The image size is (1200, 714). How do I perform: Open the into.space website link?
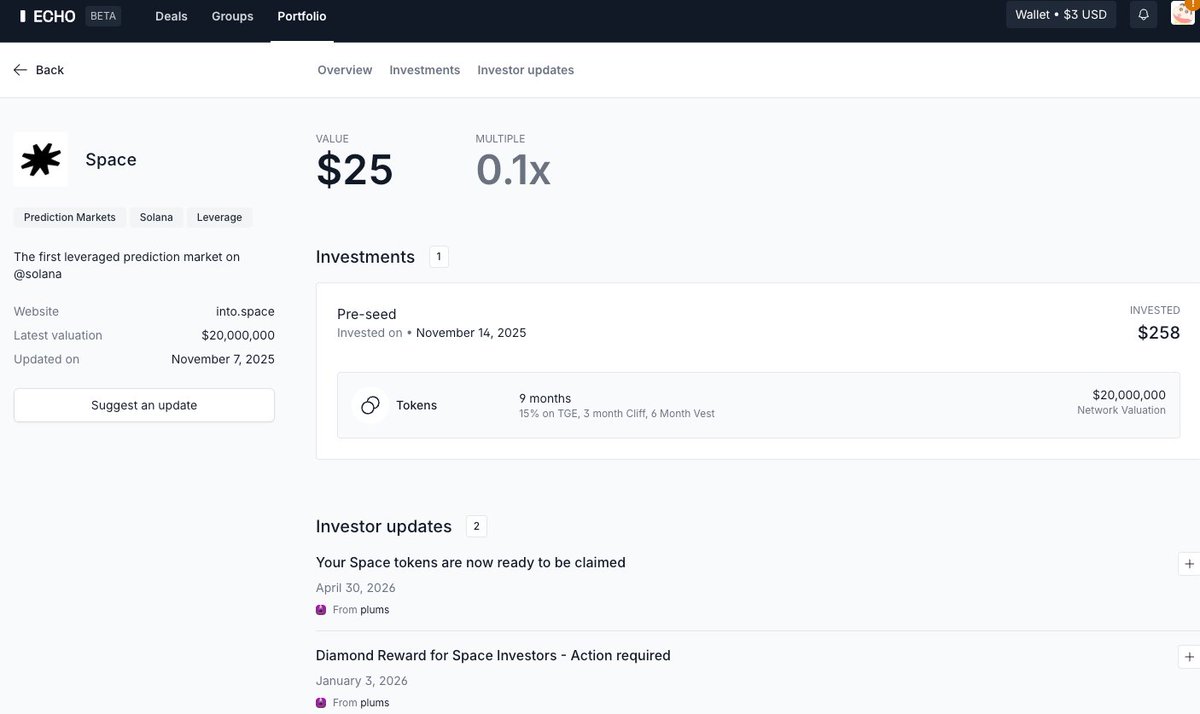pyautogui.click(x=245, y=311)
